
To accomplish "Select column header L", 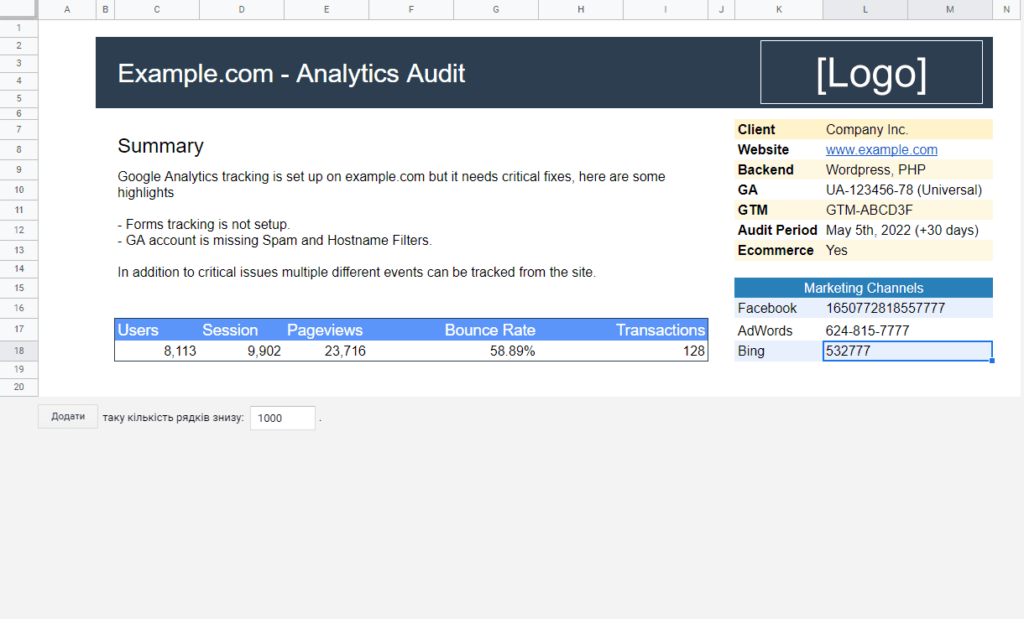I will click(x=865, y=9).
